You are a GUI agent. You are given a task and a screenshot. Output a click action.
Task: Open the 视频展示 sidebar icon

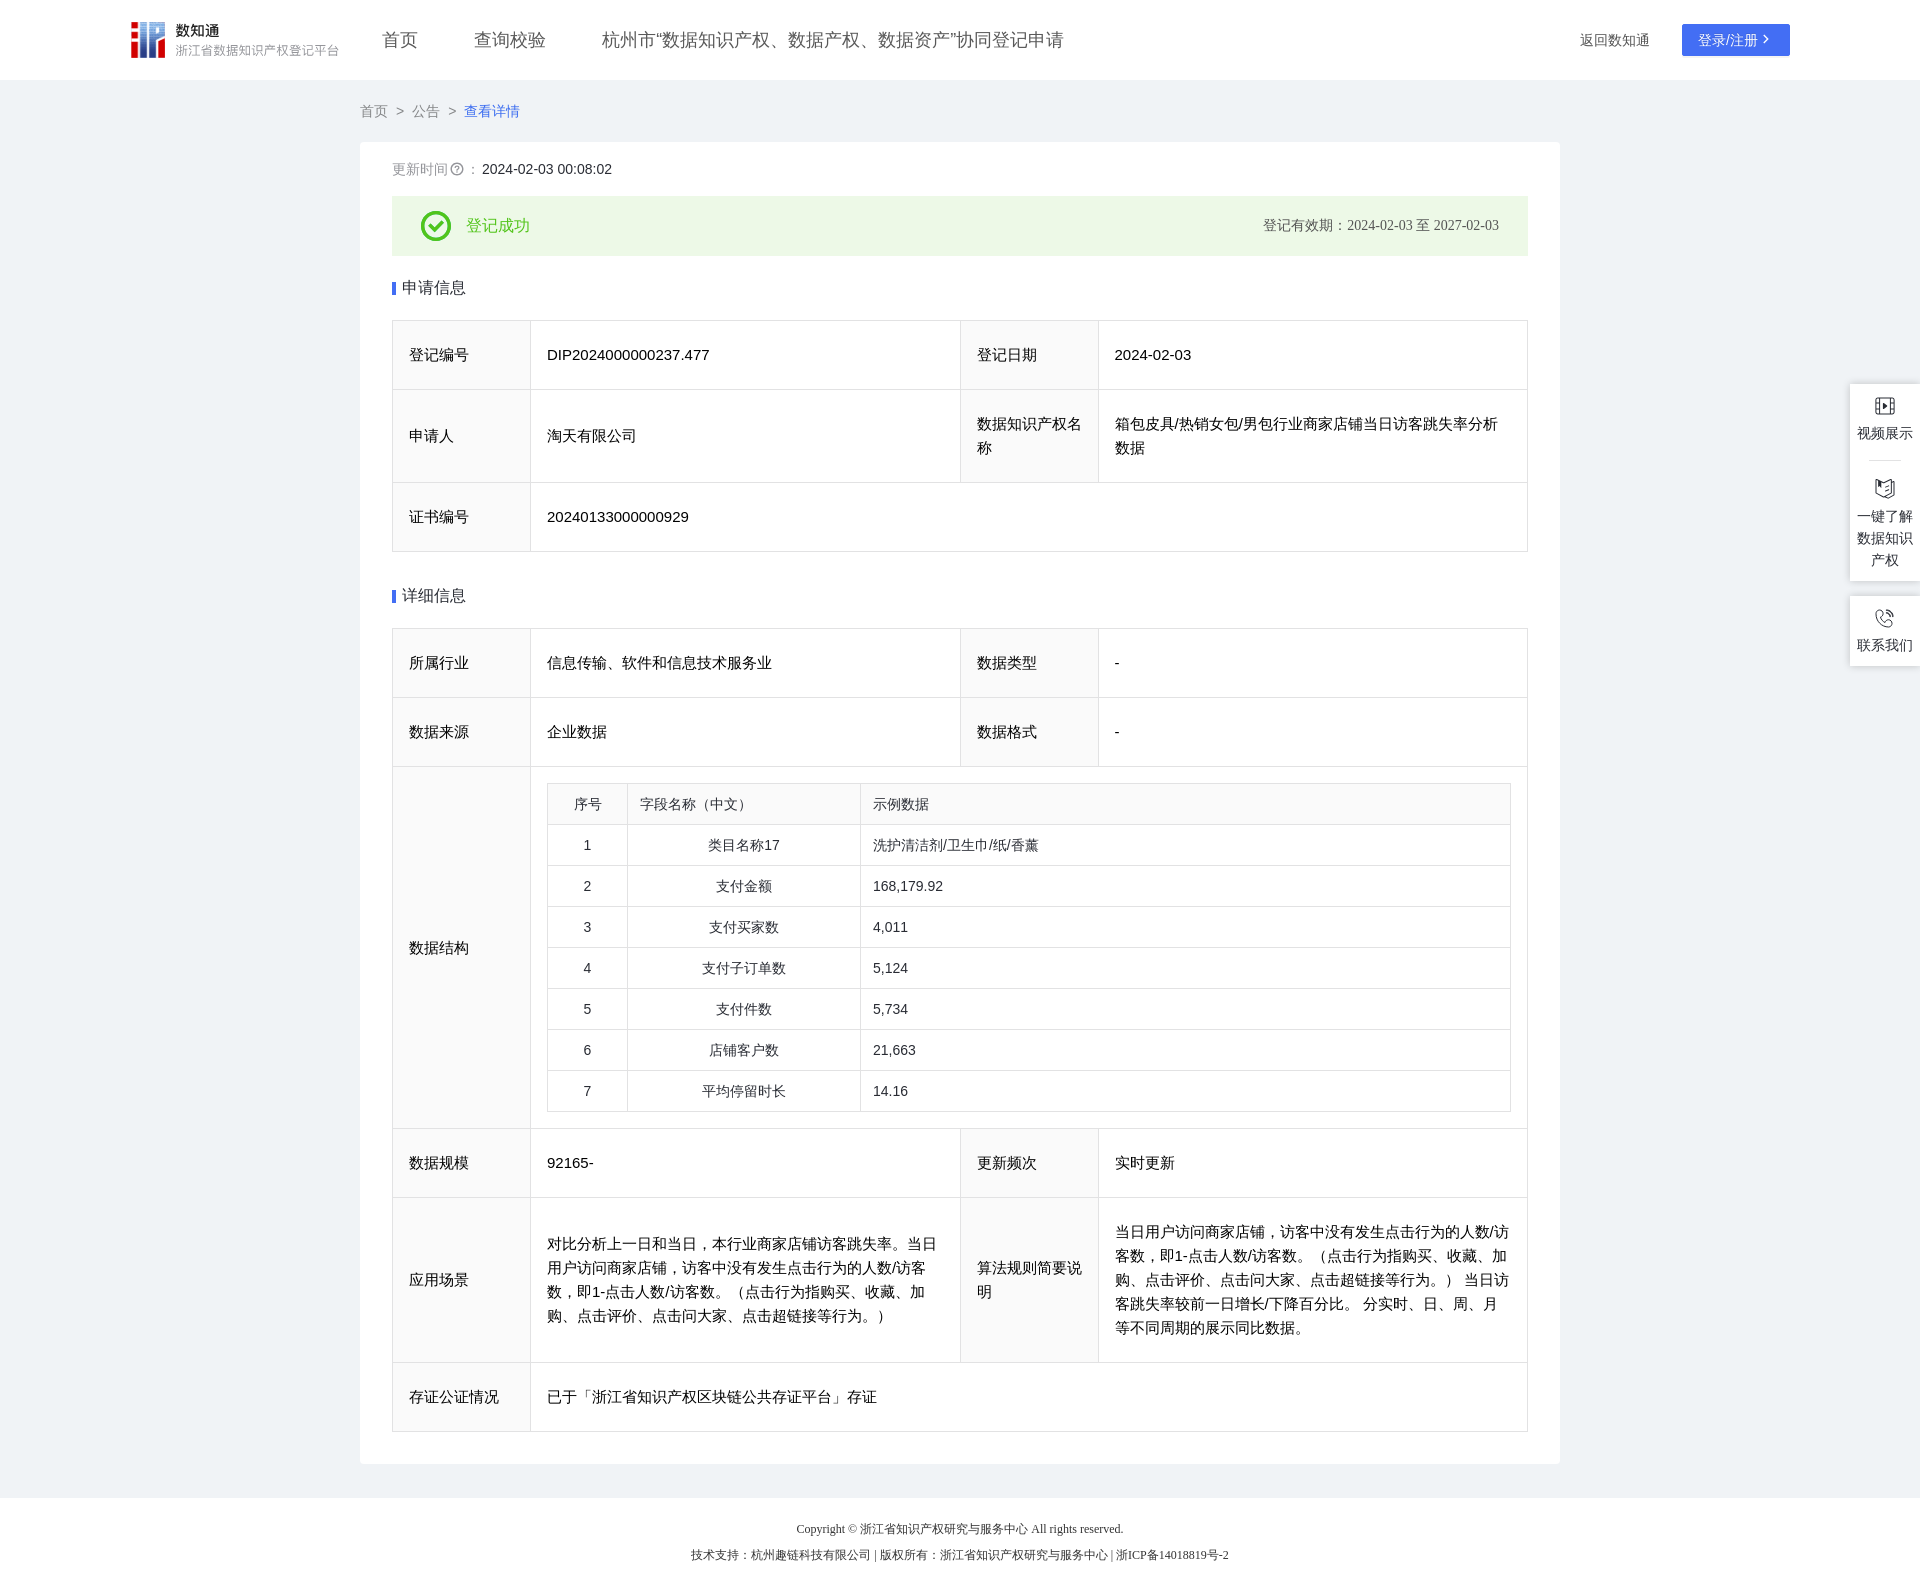tap(1884, 406)
